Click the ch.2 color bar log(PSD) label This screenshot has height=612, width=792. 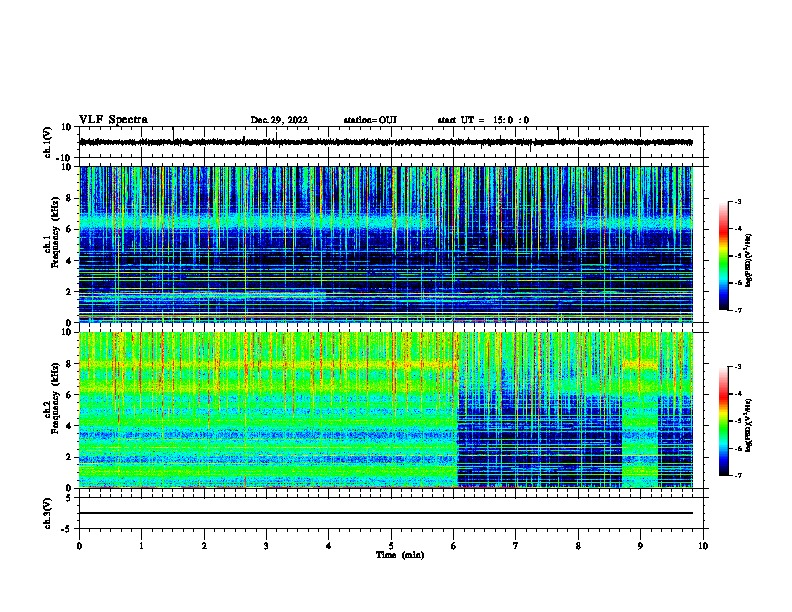coord(749,425)
